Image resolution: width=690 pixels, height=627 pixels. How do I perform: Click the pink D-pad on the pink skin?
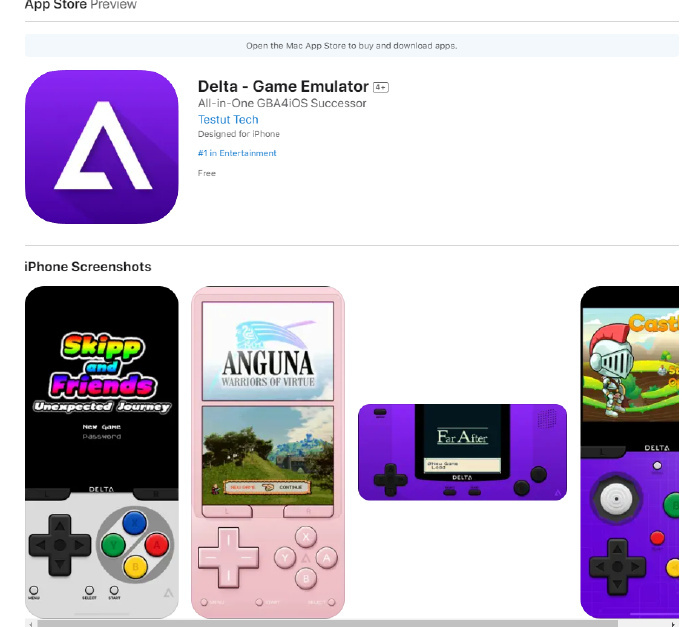[x=228, y=557]
